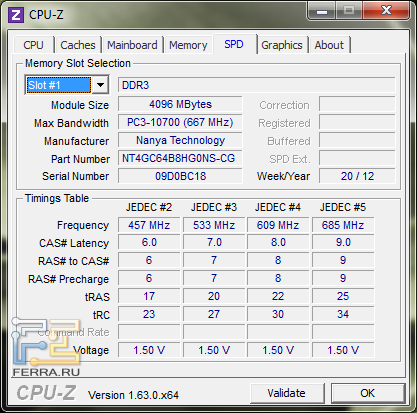
Task: Select the SPD tab
Action: (234, 44)
